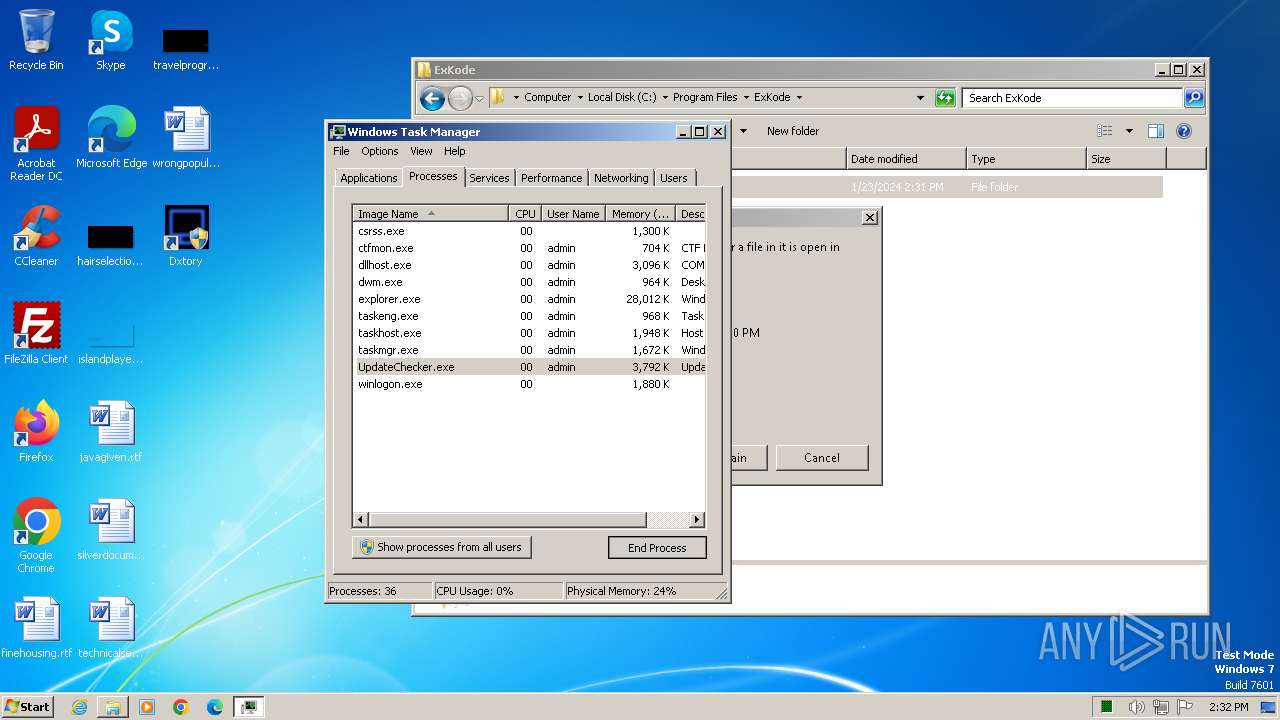Screen dimensions: 1280x720
Task: Click the Start button
Action: click(27, 707)
